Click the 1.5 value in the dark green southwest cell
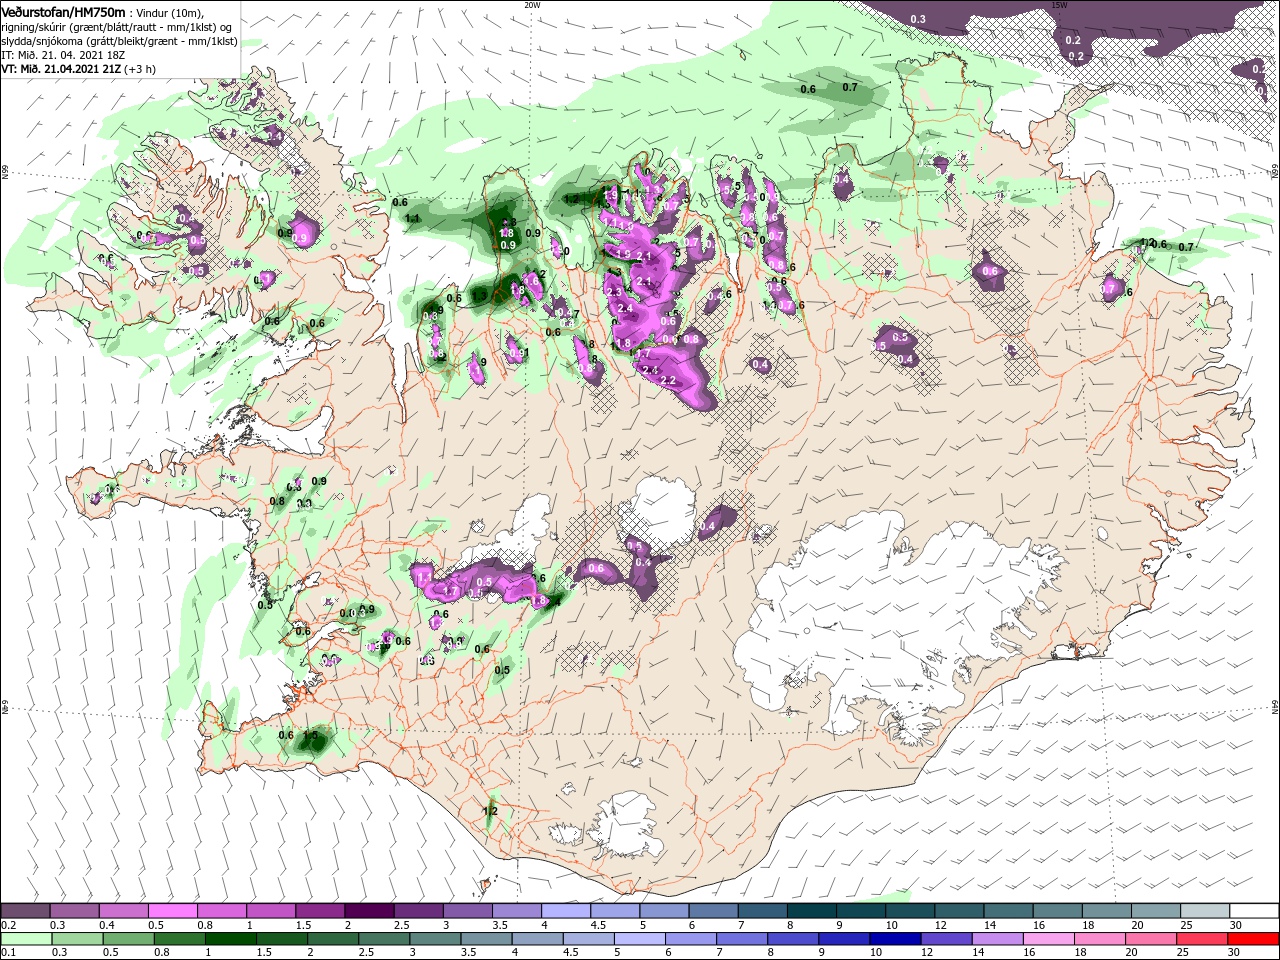Image resolution: width=1280 pixels, height=960 pixels. (x=310, y=736)
